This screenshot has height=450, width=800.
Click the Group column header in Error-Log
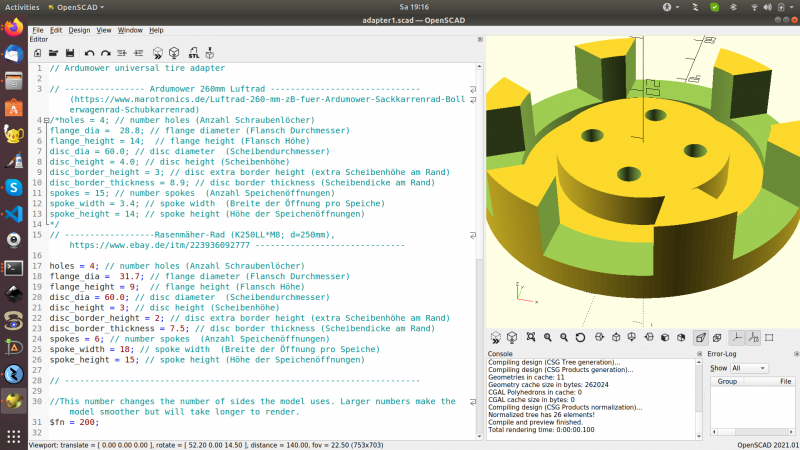727,381
